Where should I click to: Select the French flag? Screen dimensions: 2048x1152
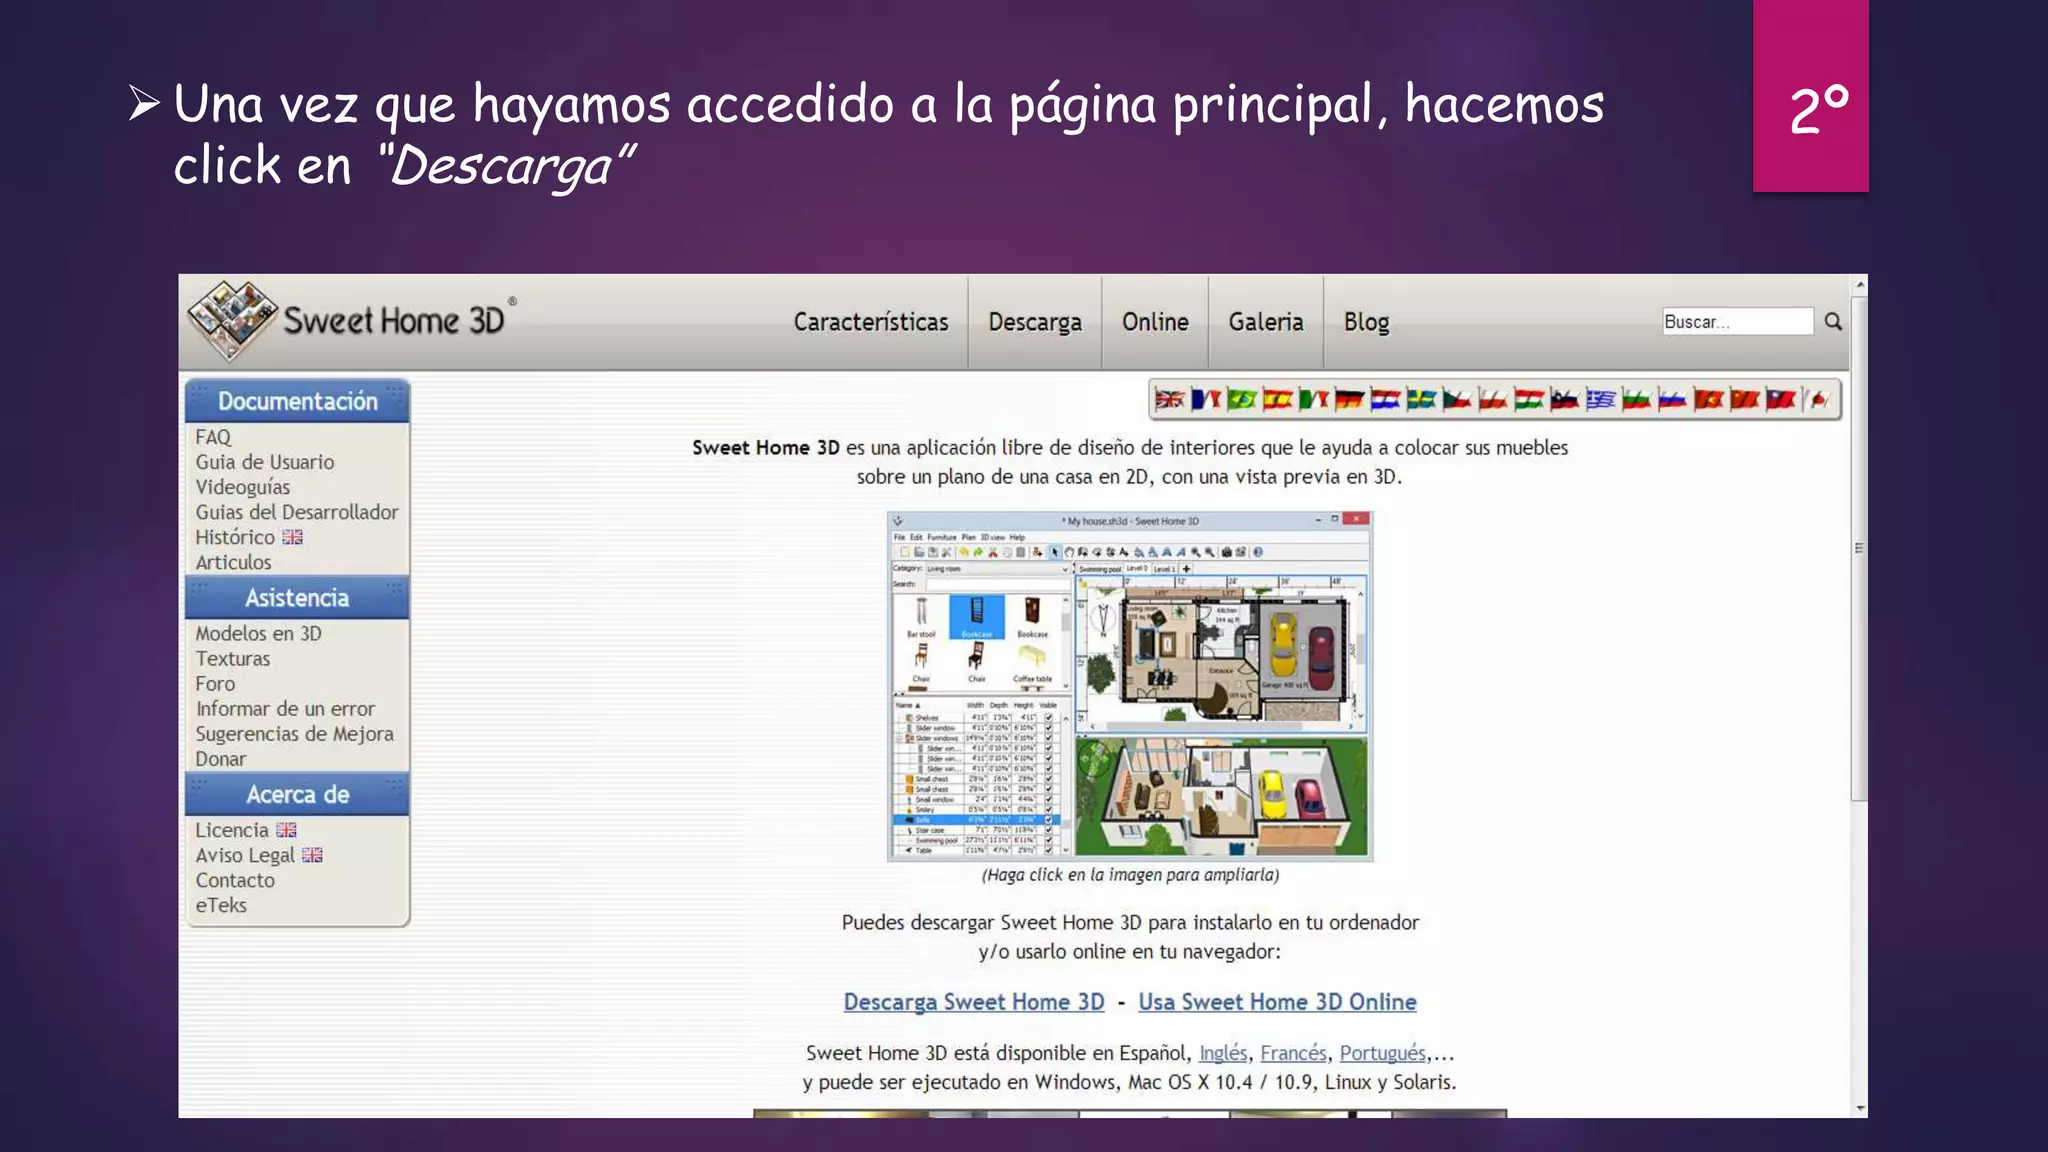[x=1205, y=400]
